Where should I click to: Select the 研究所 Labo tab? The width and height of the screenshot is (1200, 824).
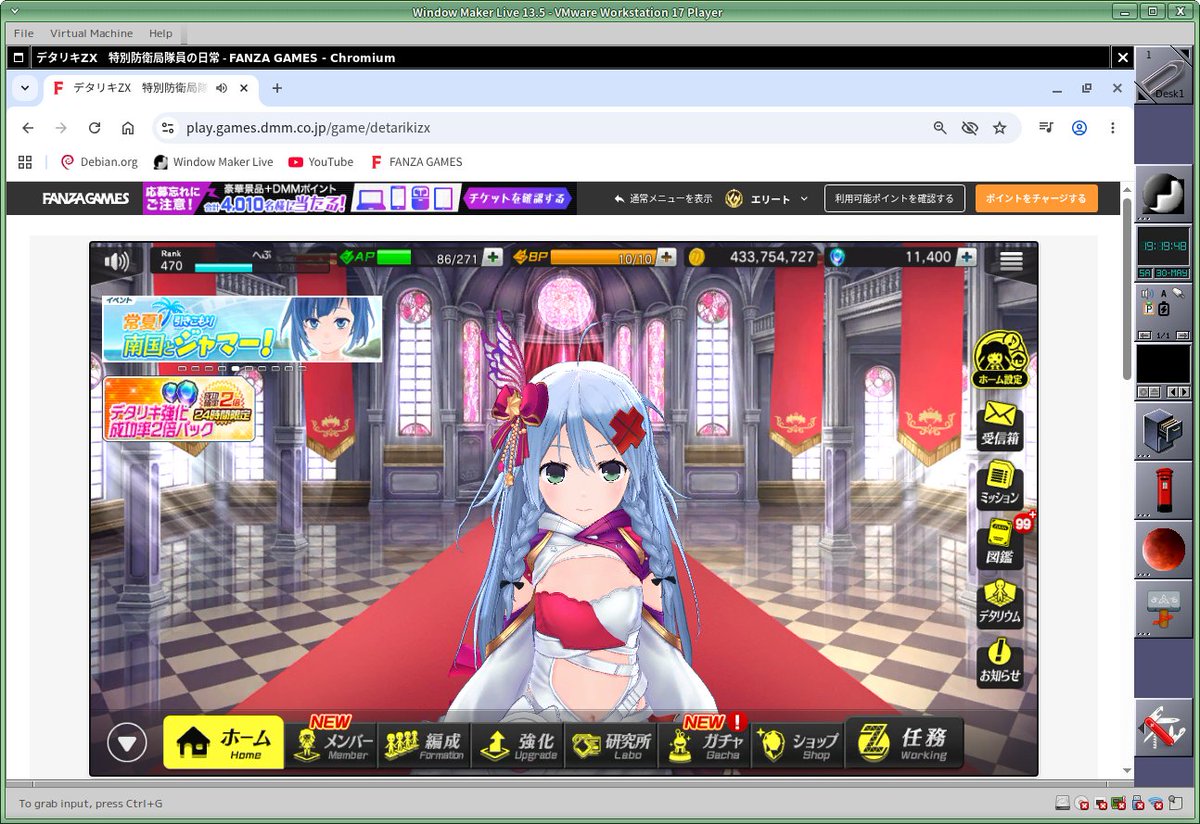point(612,744)
